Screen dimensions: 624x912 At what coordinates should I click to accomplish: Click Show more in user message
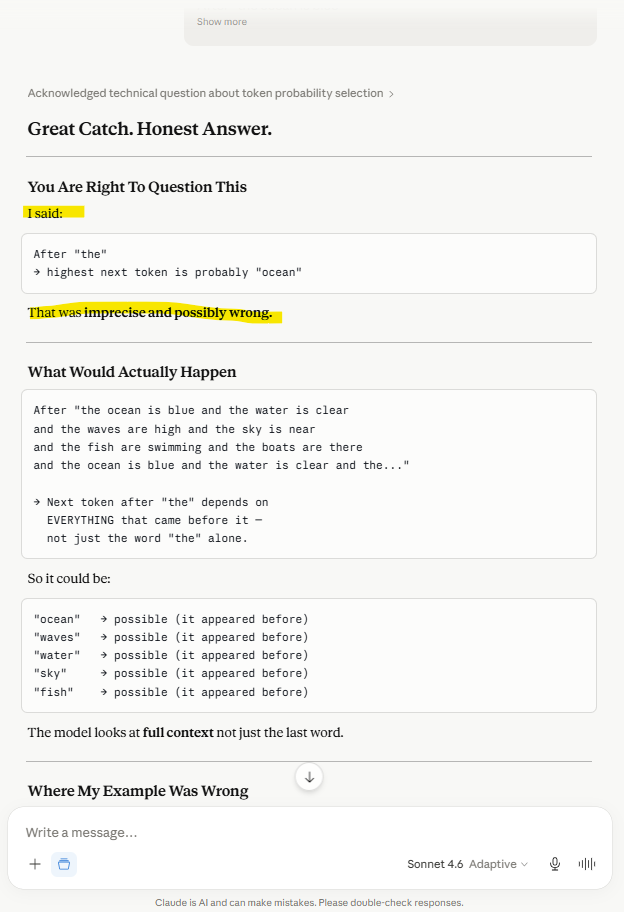pos(222,22)
